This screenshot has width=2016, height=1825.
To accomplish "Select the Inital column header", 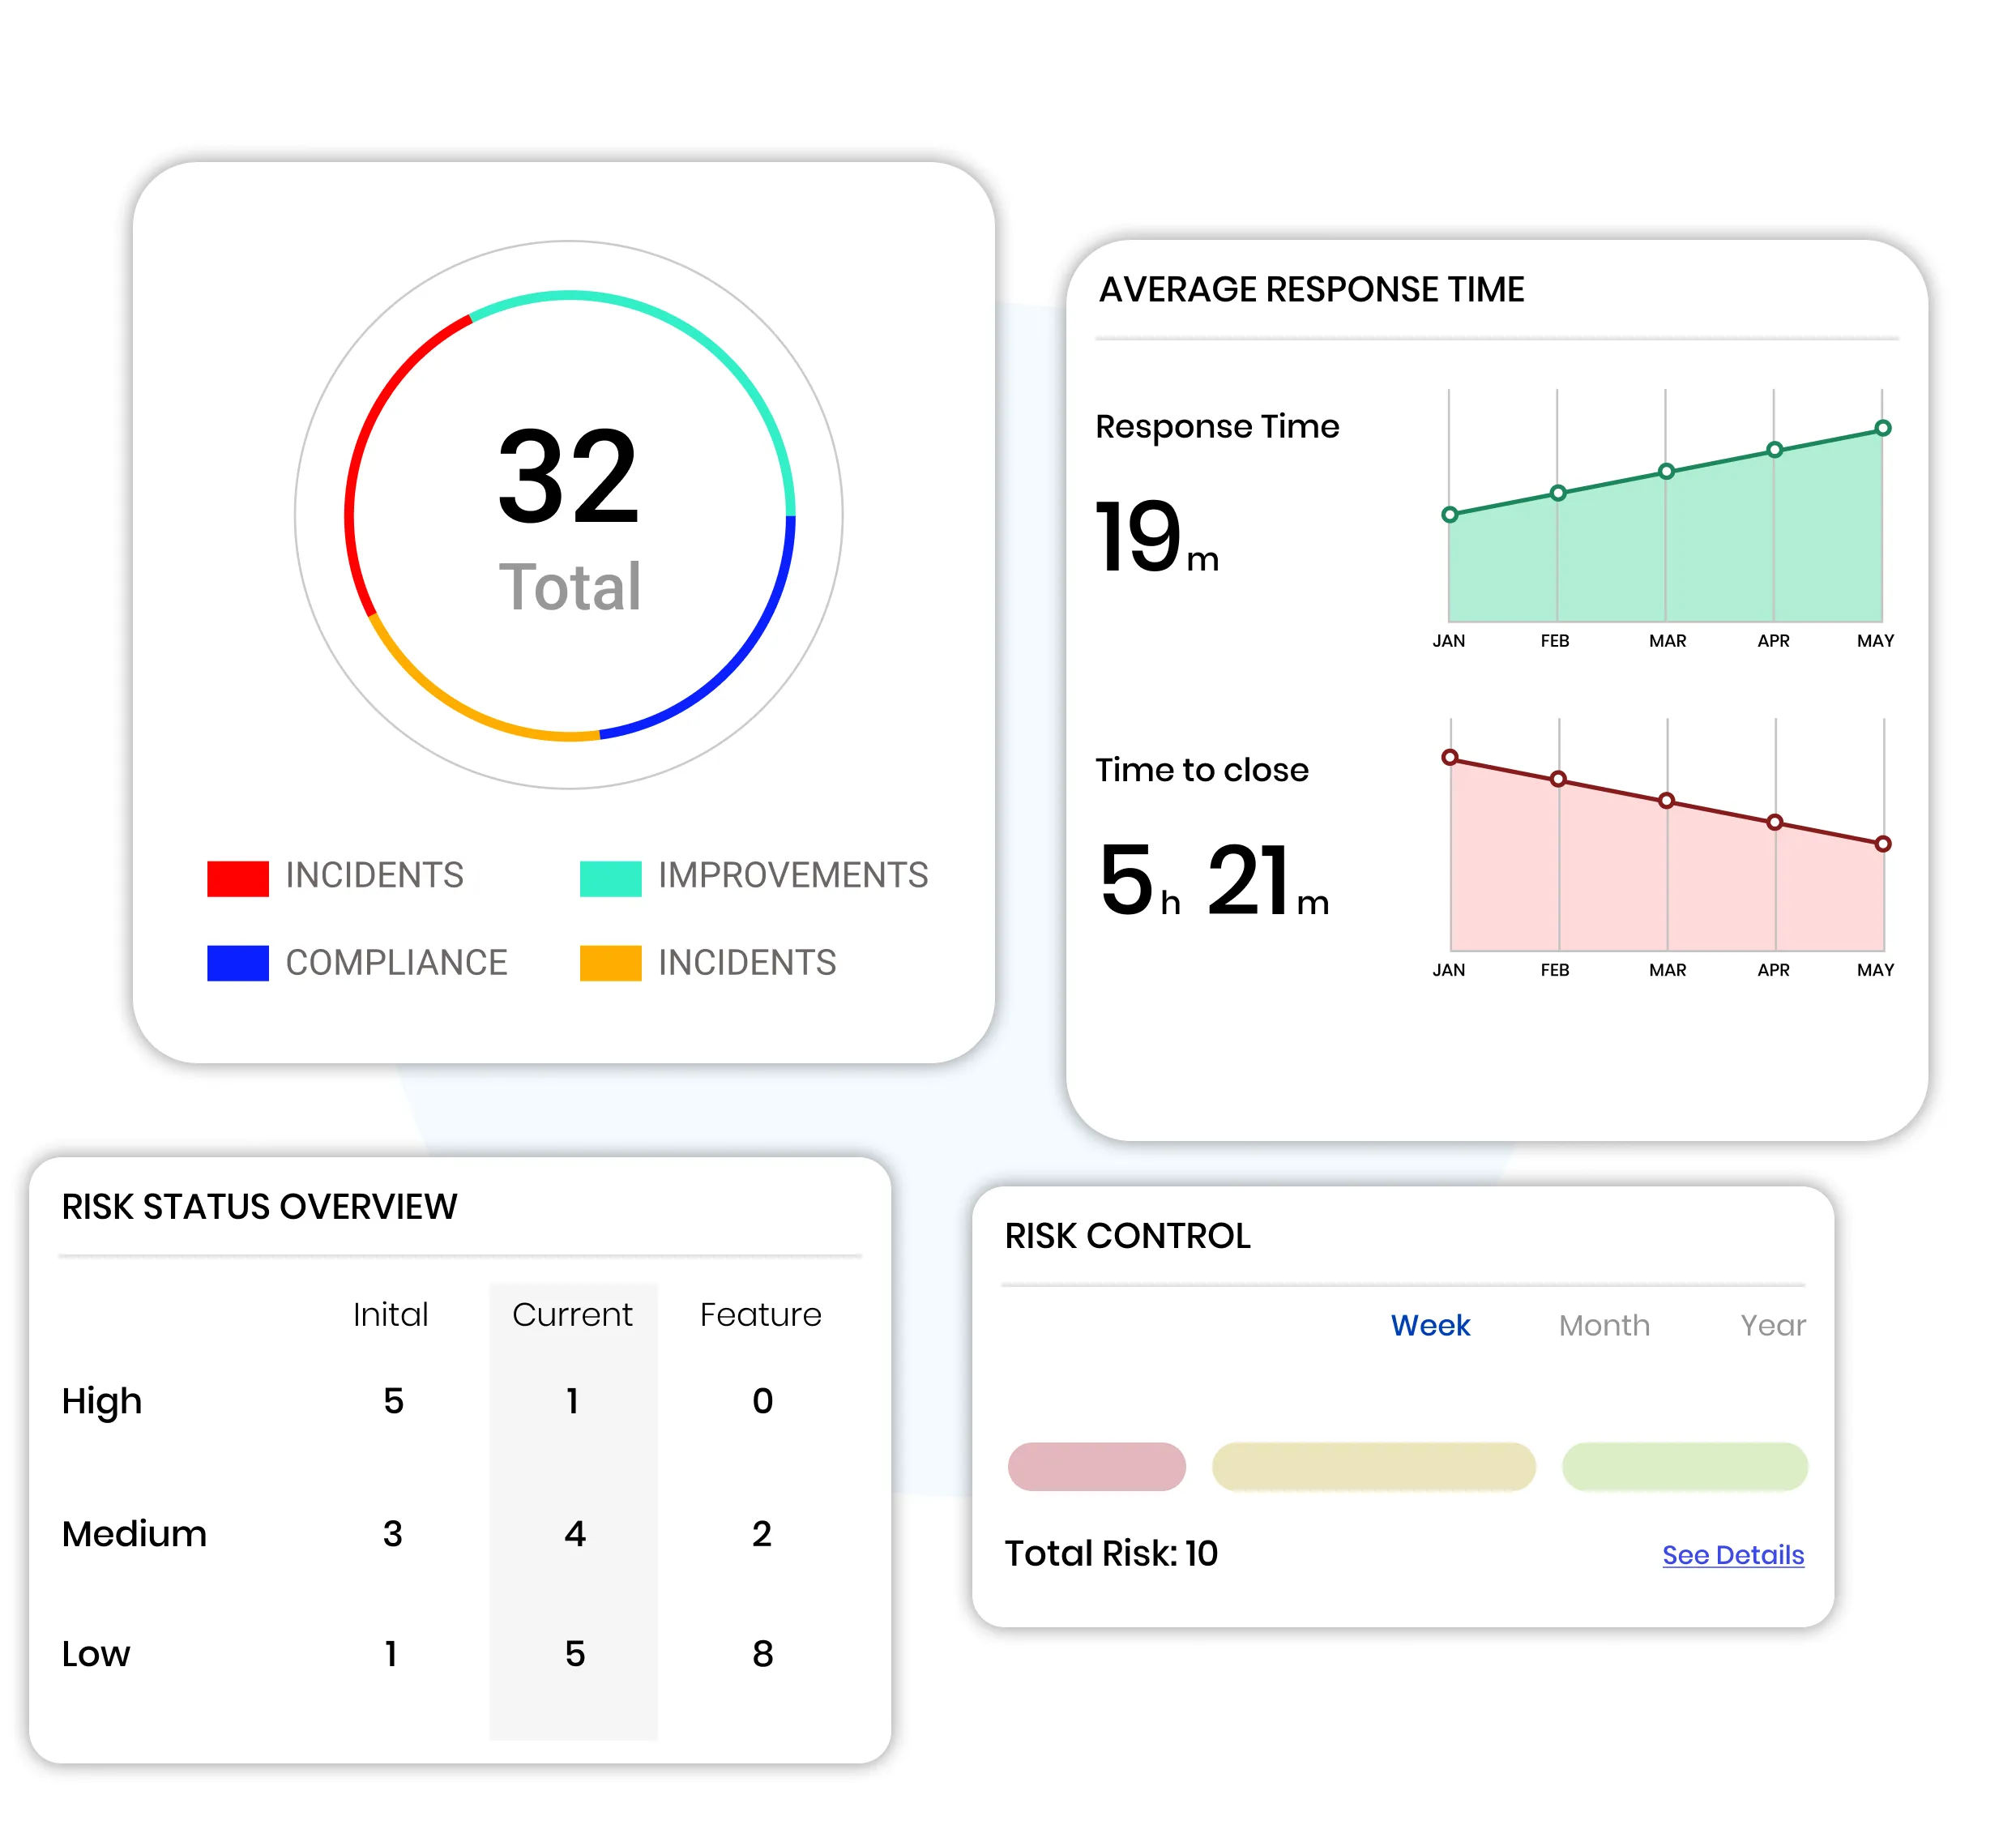I will click(x=390, y=1314).
